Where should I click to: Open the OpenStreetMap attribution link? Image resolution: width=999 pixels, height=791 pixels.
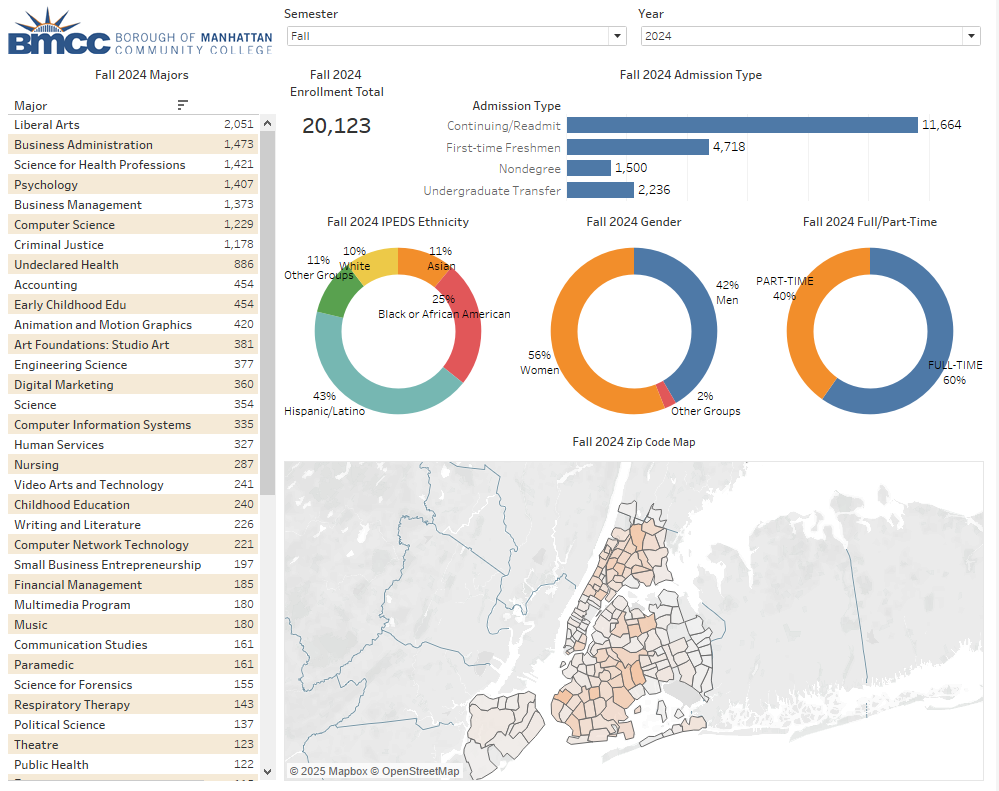(x=420, y=771)
